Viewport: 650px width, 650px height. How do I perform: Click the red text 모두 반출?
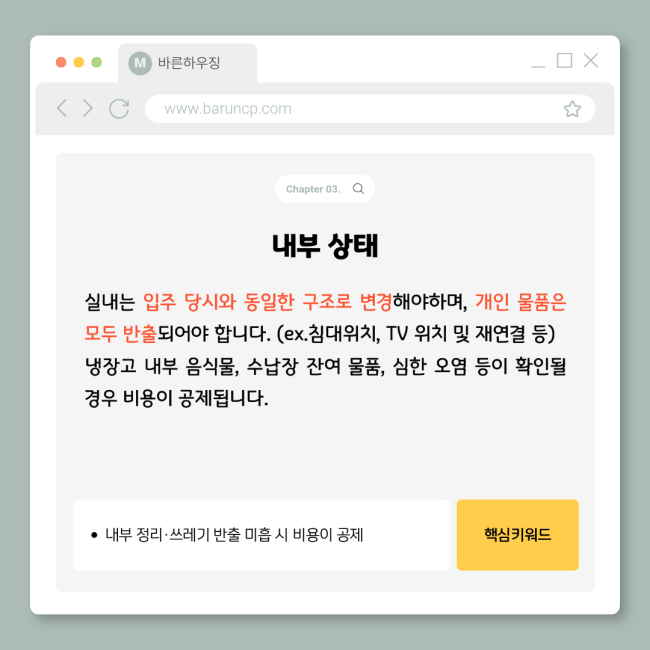(x=120, y=334)
